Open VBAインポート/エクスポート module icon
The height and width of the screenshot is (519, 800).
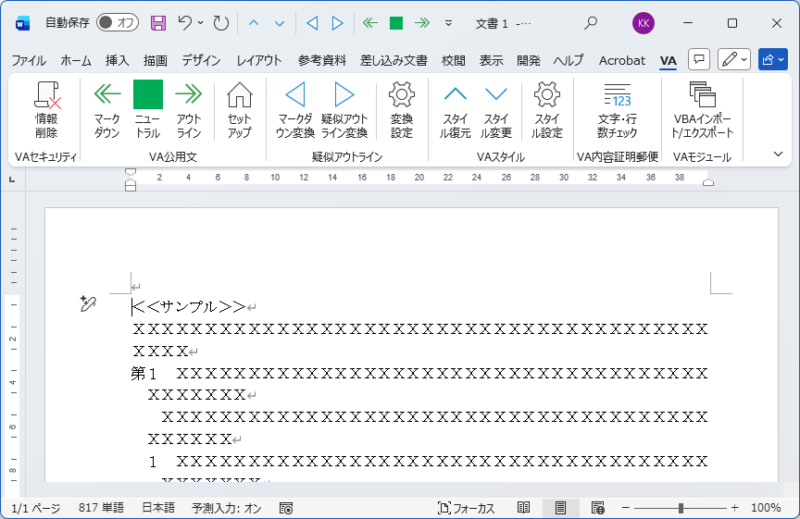(x=703, y=109)
